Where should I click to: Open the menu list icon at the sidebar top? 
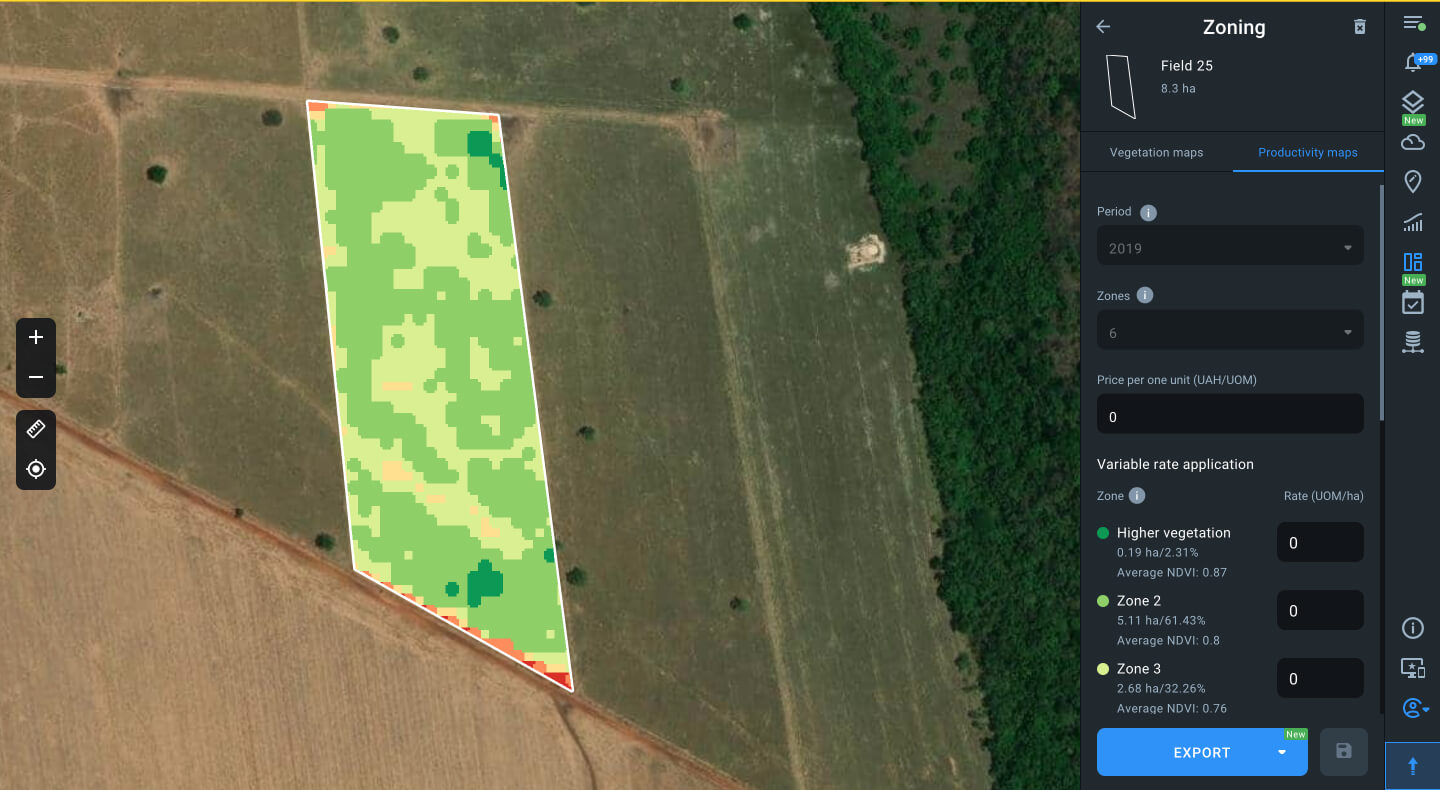(1413, 23)
